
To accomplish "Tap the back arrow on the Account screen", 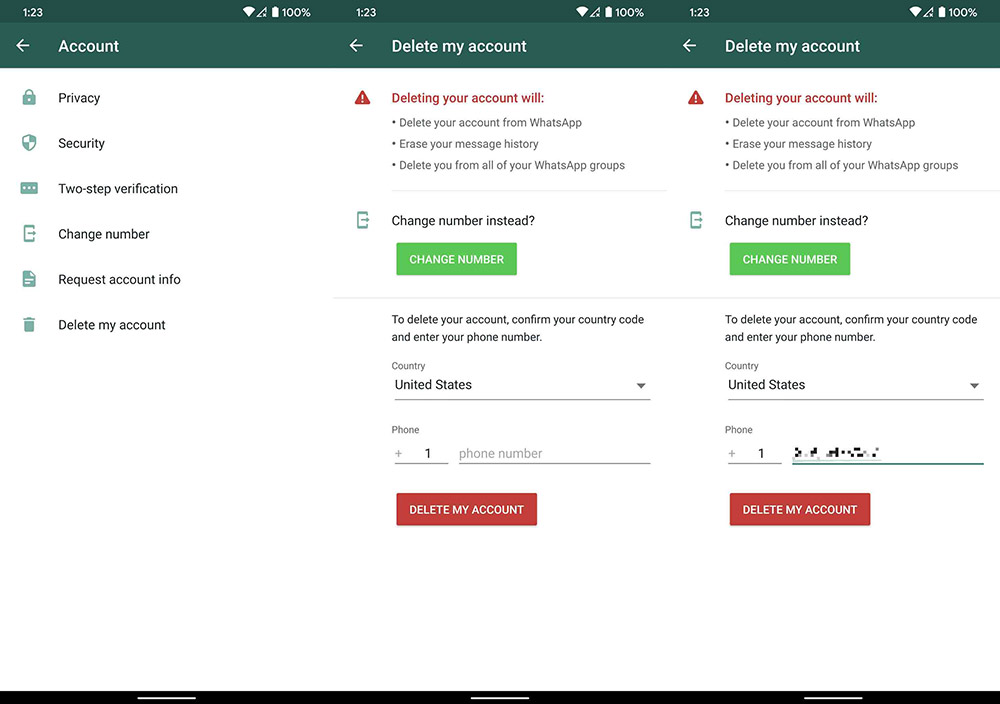I will coord(23,46).
